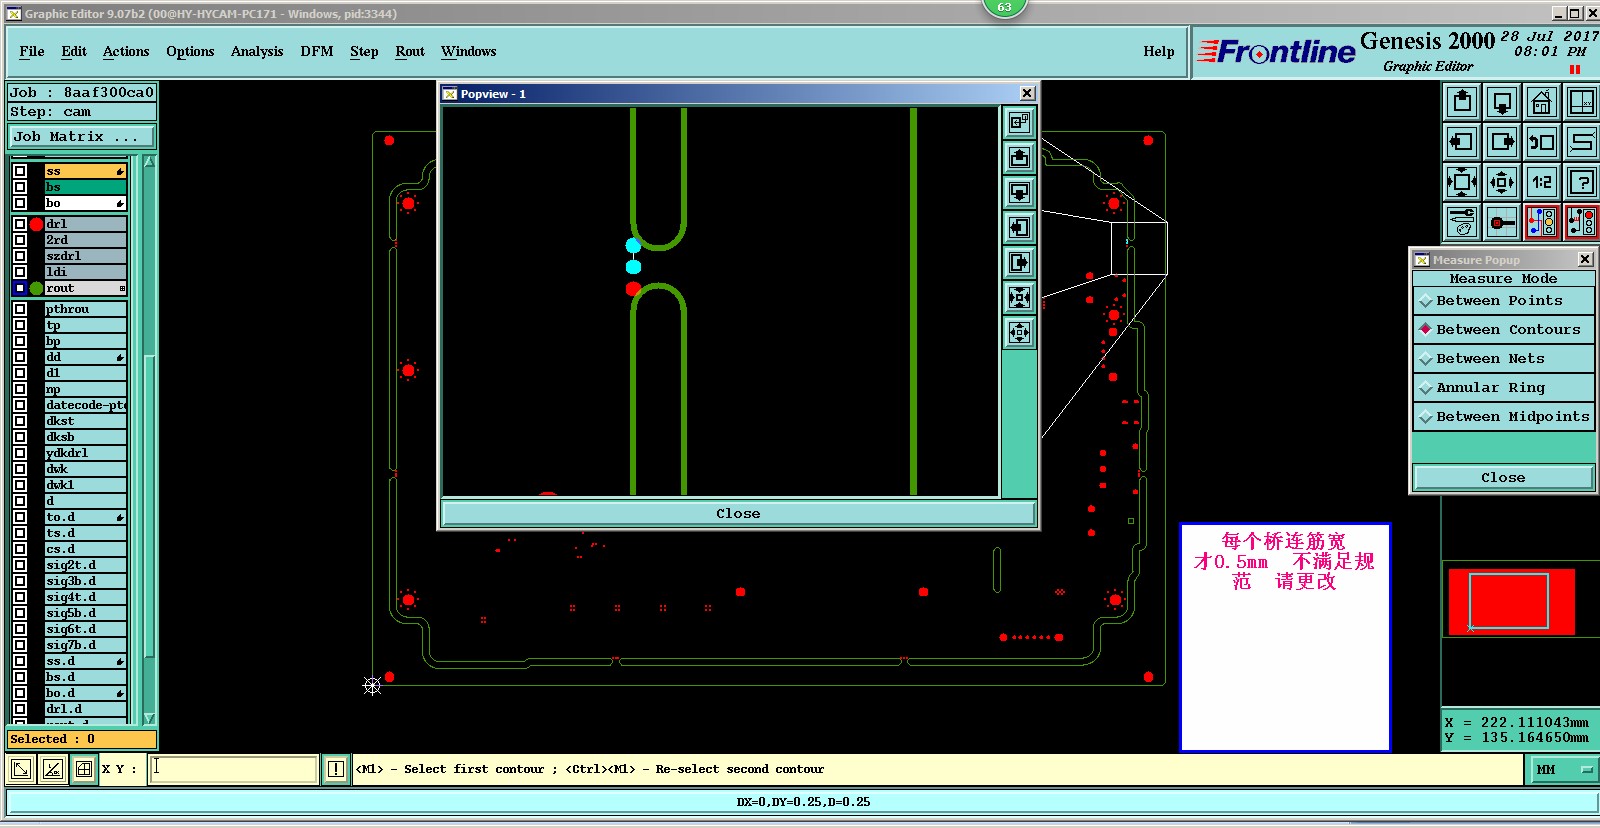Viewport: 1600px width, 828px height.
Task: Select the ydkdrl layer row
Action: pyautogui.click(x=85, y=453)
